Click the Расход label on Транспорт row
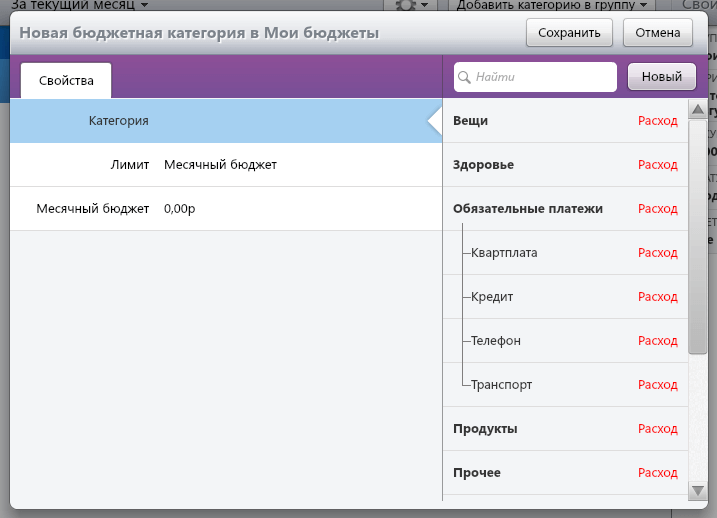Viewport: 717px width, 518px height. [658, 384]
